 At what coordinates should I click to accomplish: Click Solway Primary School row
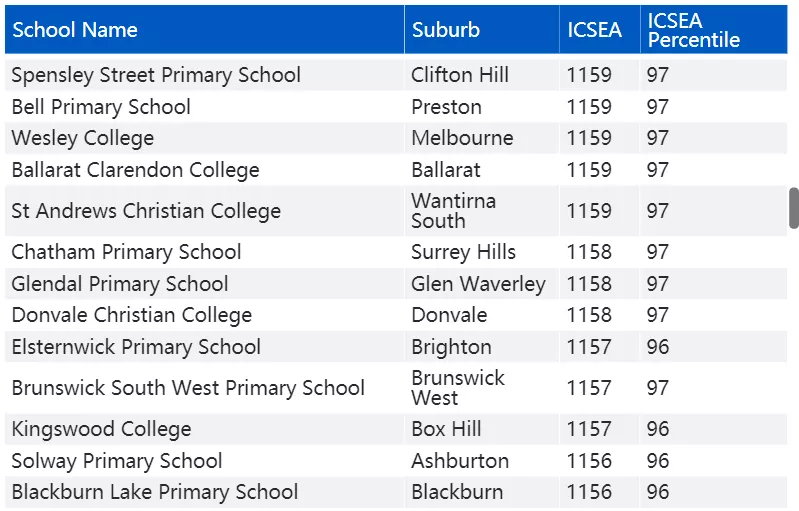click(396, 461)
